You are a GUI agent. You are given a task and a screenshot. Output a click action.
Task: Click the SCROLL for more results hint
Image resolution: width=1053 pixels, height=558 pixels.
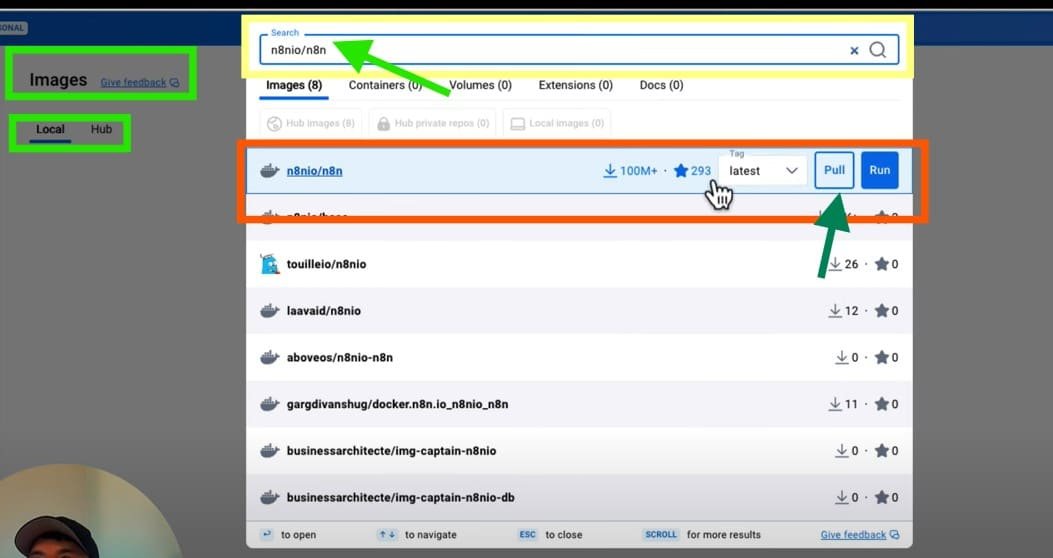point(702,535)
